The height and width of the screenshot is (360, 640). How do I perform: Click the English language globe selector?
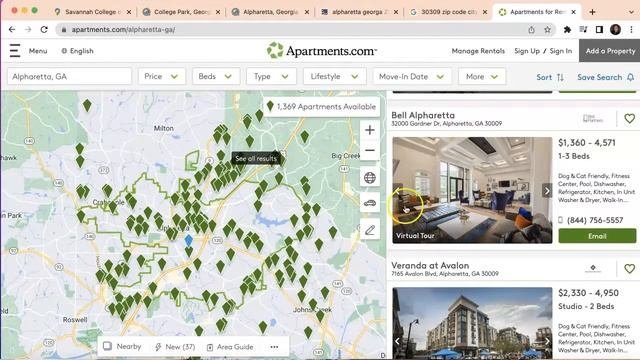coord(77,51)
